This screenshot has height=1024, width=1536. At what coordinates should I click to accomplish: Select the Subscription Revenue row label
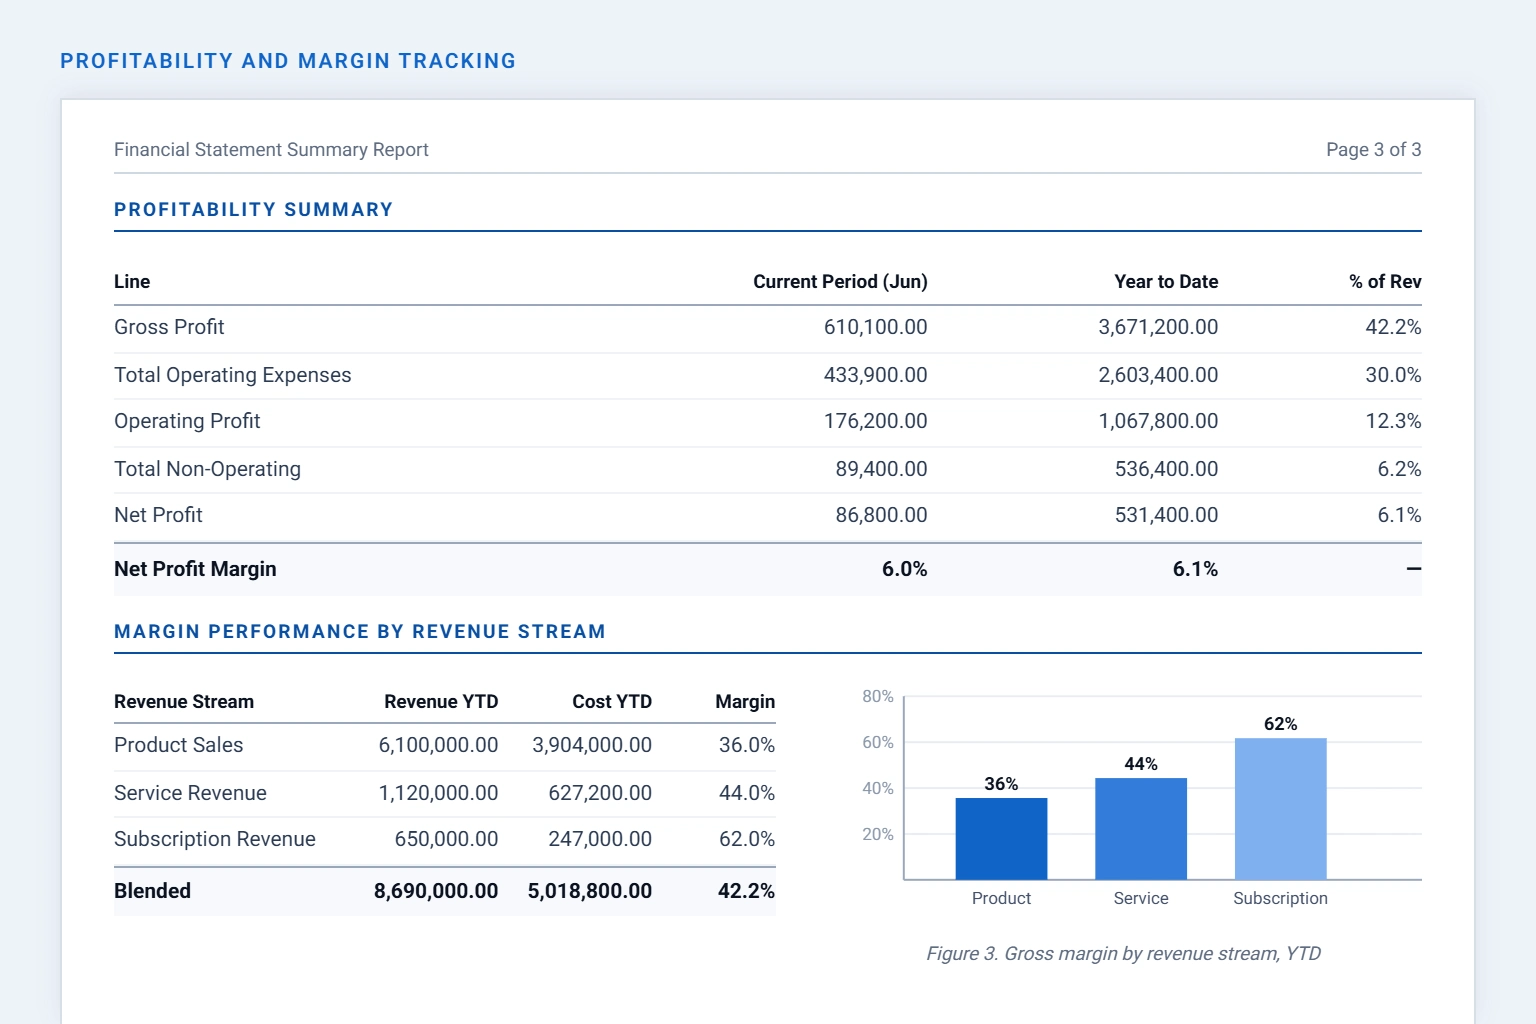(215, 839)
